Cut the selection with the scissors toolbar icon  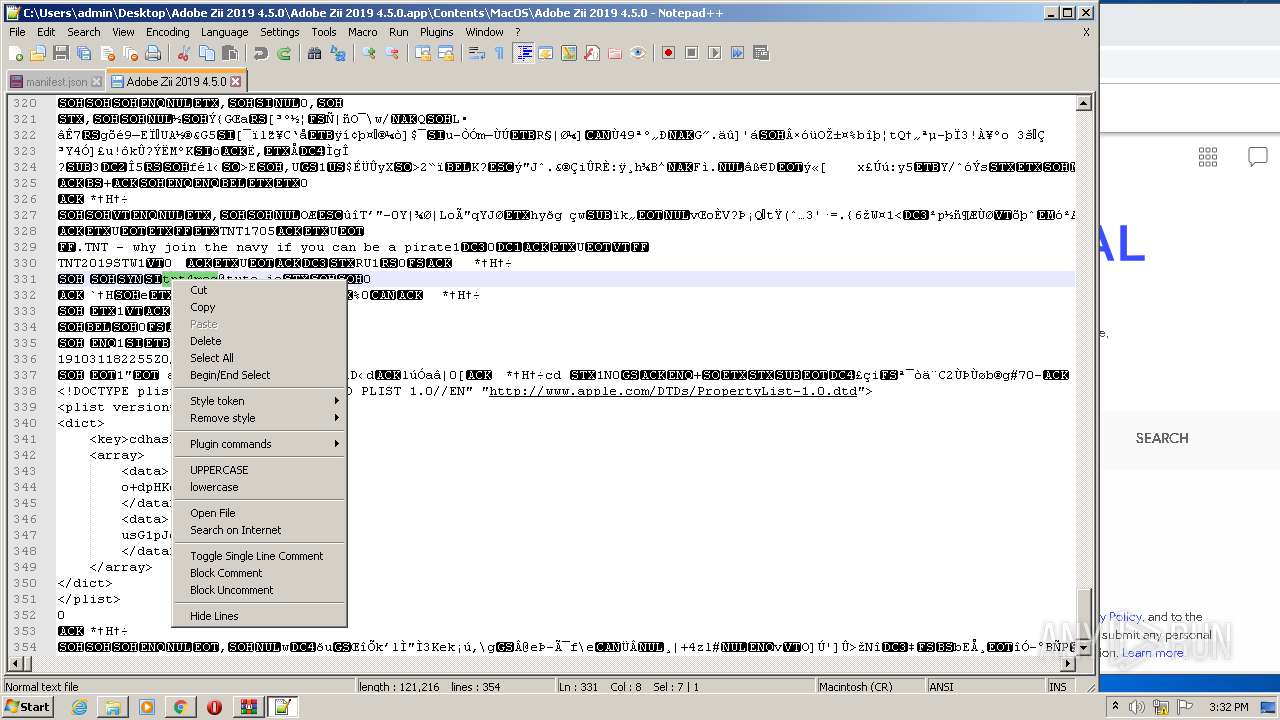click(x=184, y=53)
